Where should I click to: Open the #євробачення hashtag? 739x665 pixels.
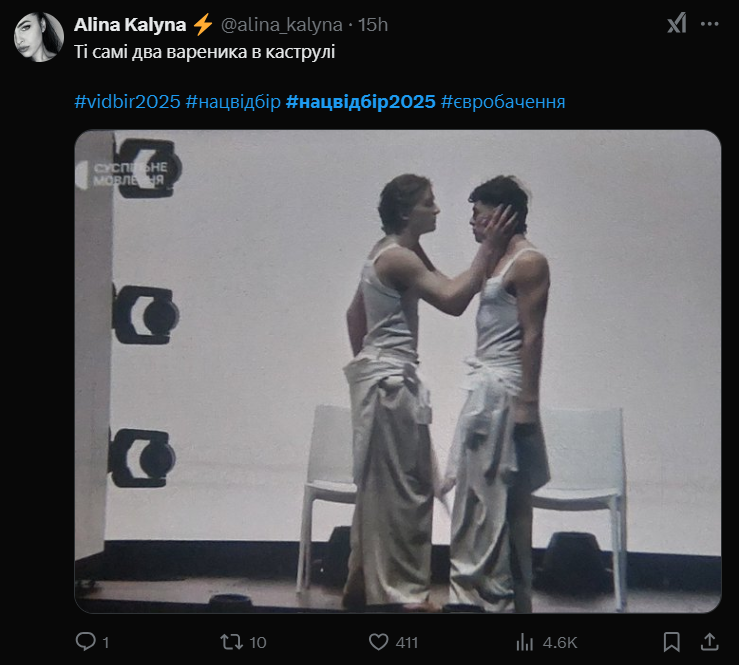click(x=503, y=101)
